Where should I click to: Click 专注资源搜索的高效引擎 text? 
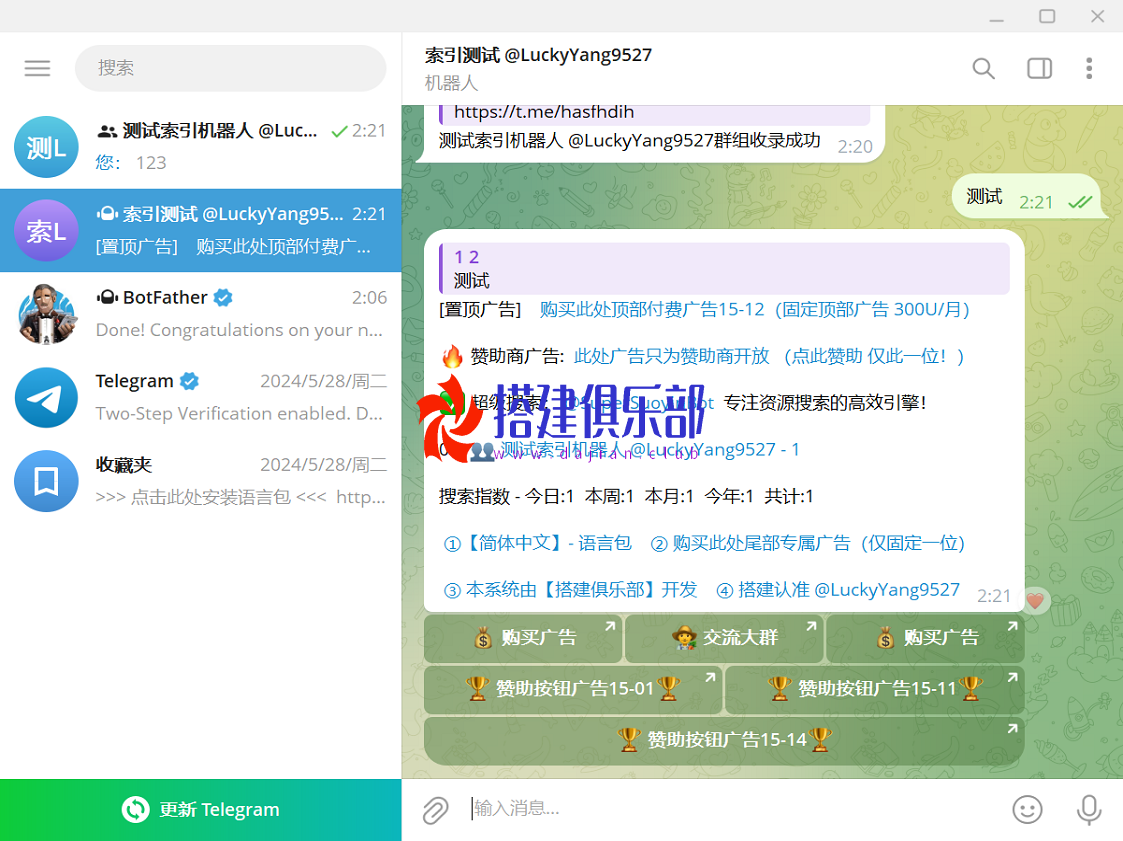pos(825,403)
